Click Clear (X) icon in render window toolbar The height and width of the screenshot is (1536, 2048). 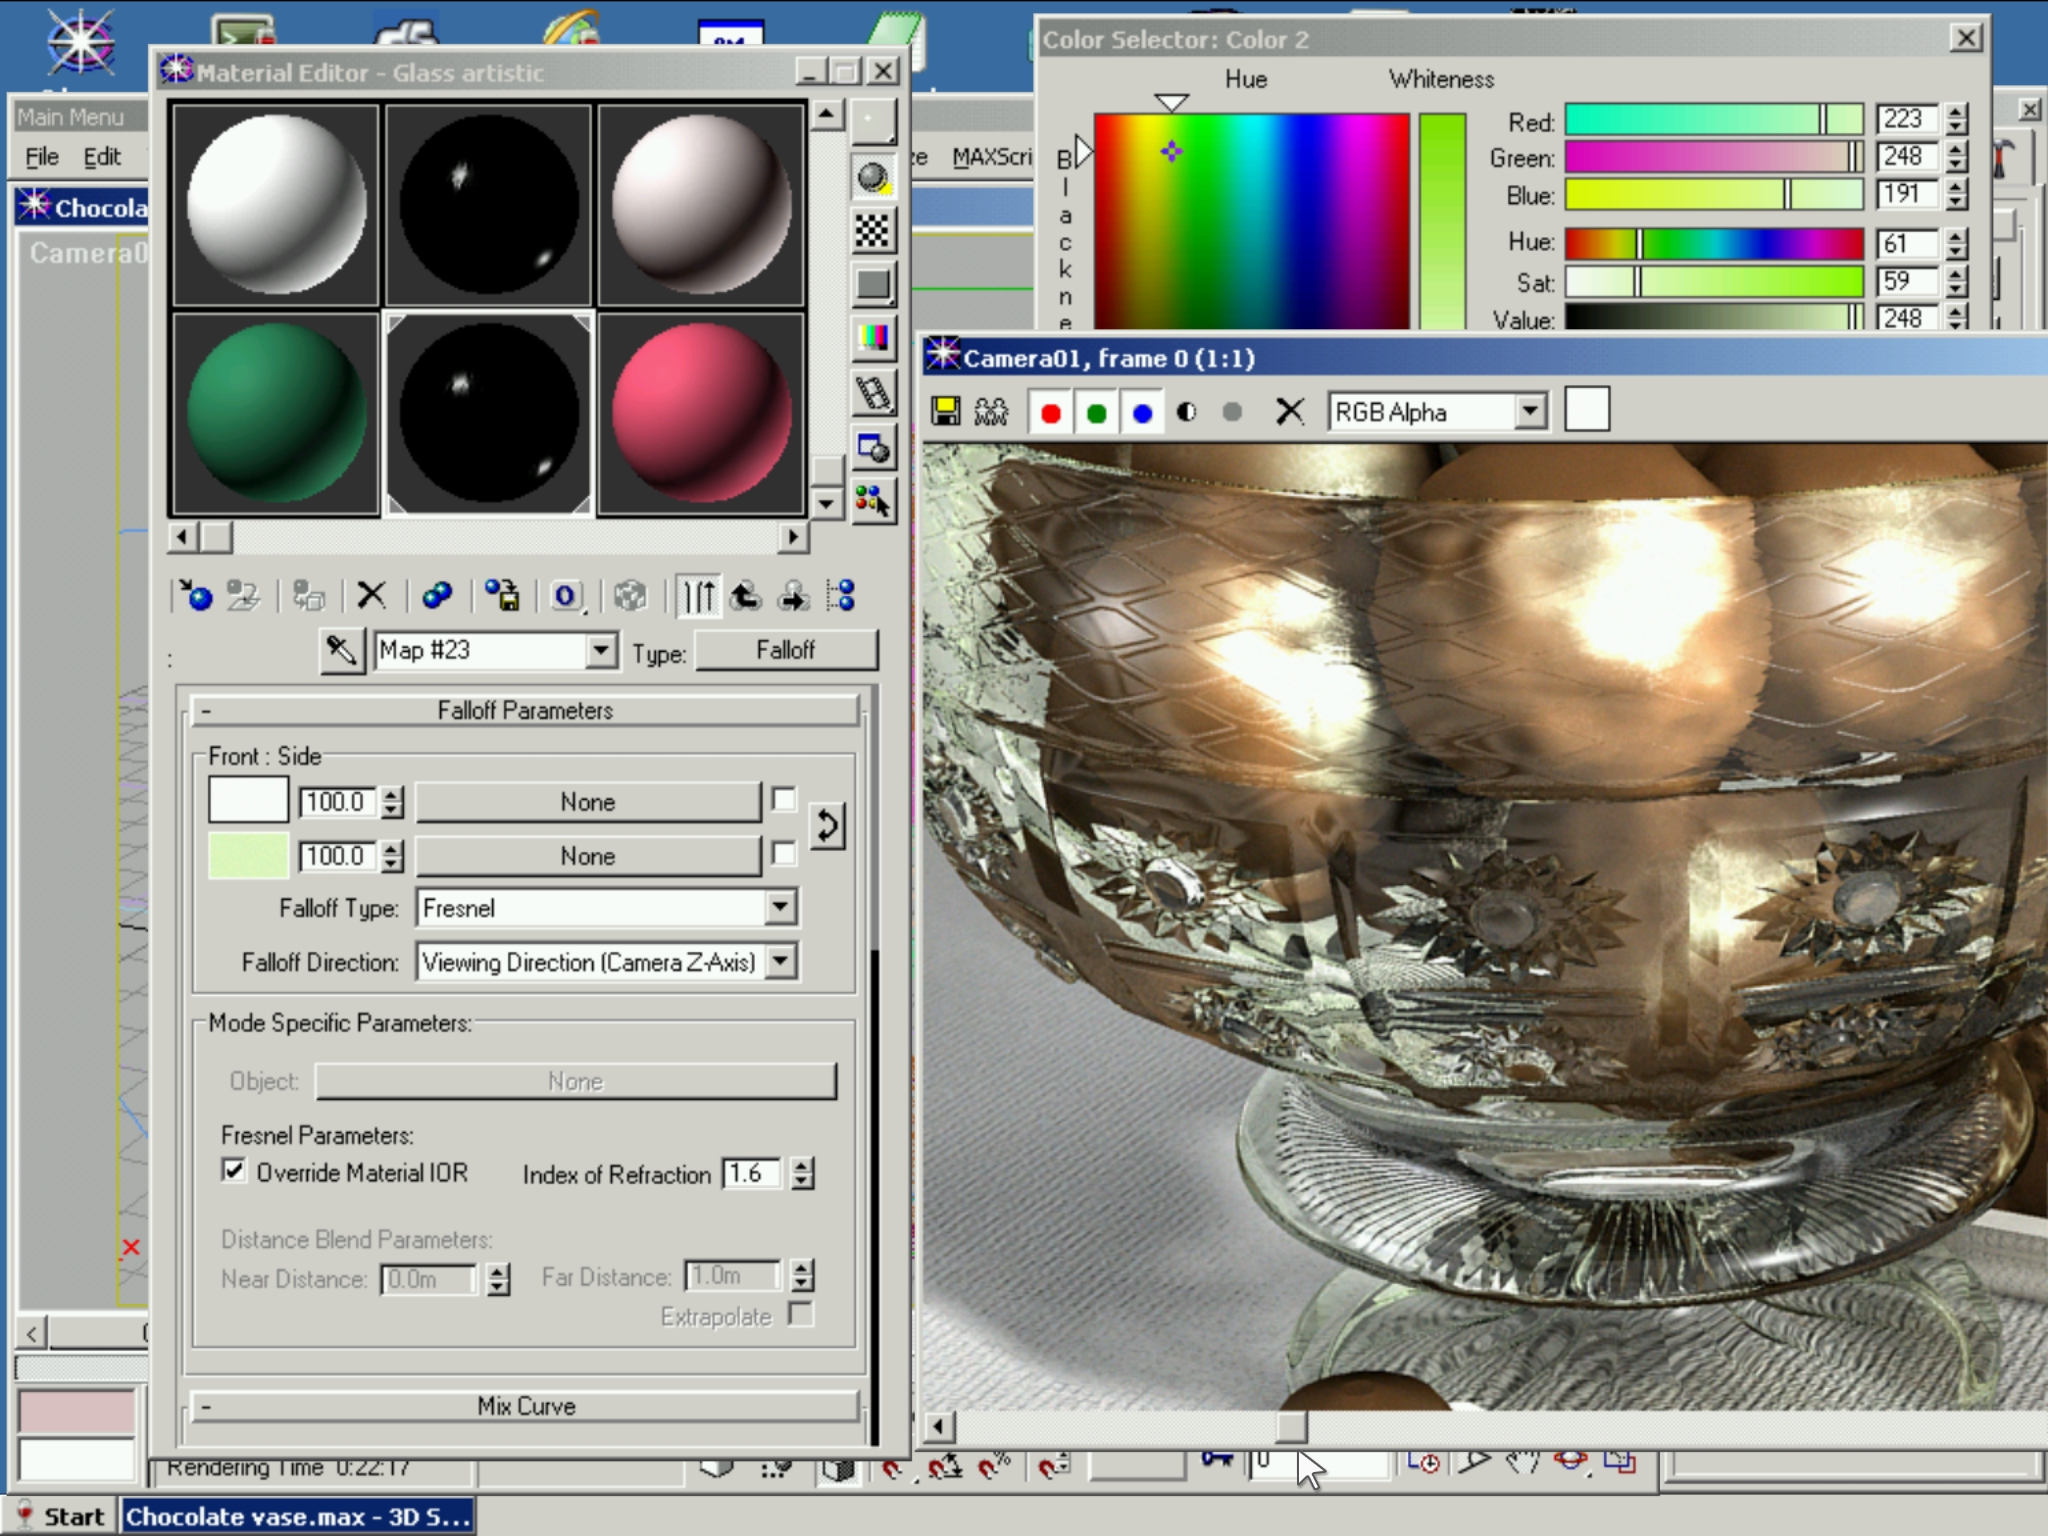coord(1290,412)
